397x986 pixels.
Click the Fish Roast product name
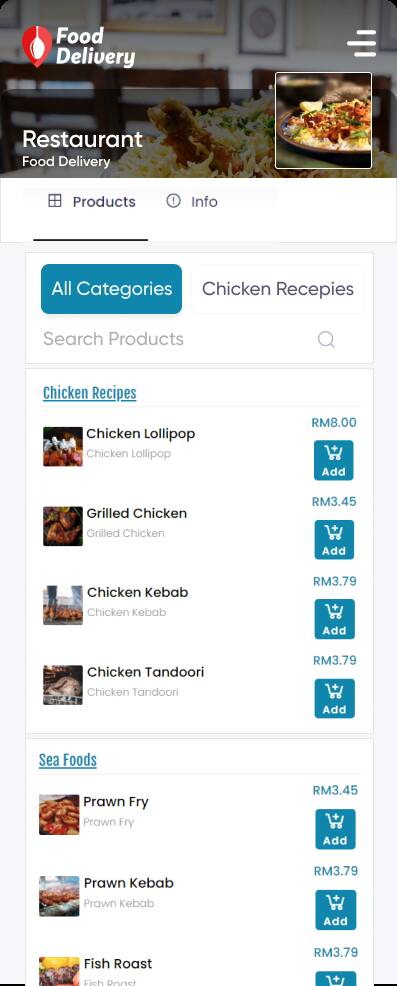118,963
